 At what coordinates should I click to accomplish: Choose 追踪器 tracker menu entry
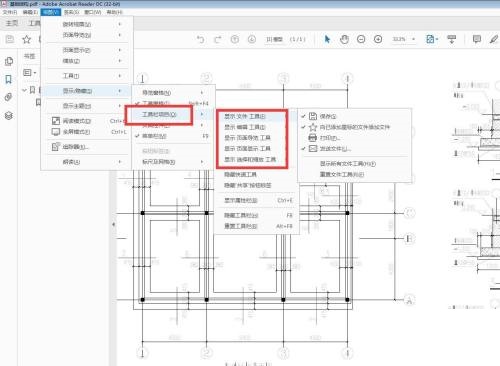point(87,147)
